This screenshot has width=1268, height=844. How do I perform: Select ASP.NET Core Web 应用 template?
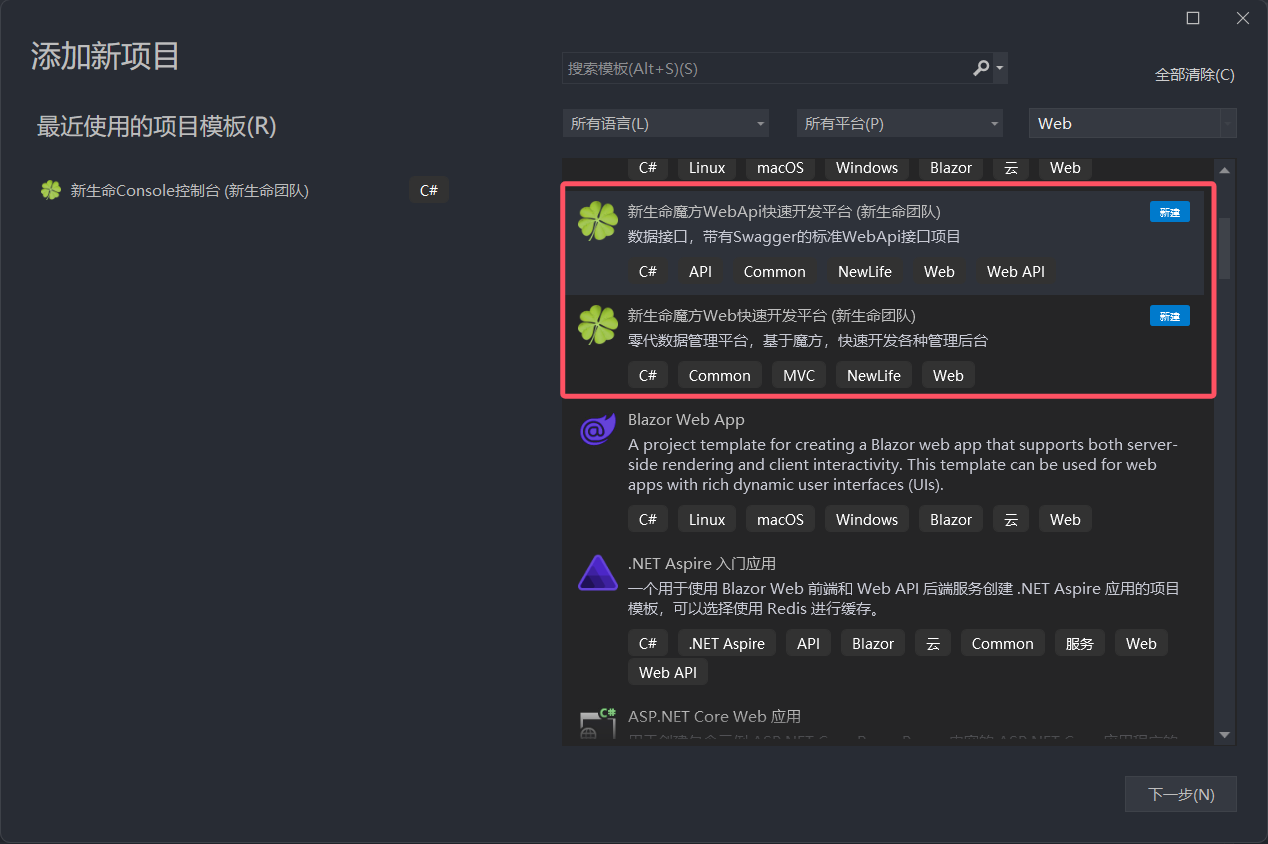click(885, 722)
